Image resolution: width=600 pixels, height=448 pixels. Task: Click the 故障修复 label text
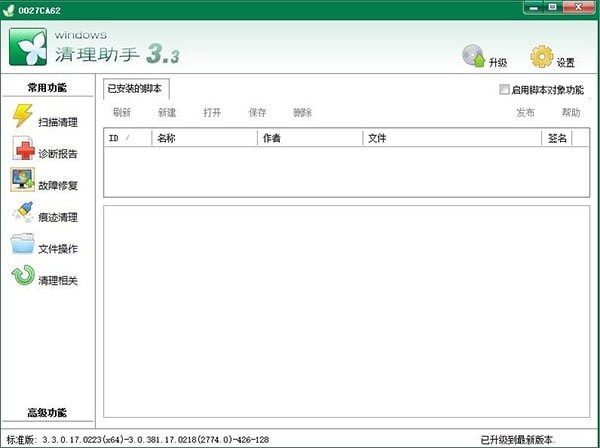point(58,186)
